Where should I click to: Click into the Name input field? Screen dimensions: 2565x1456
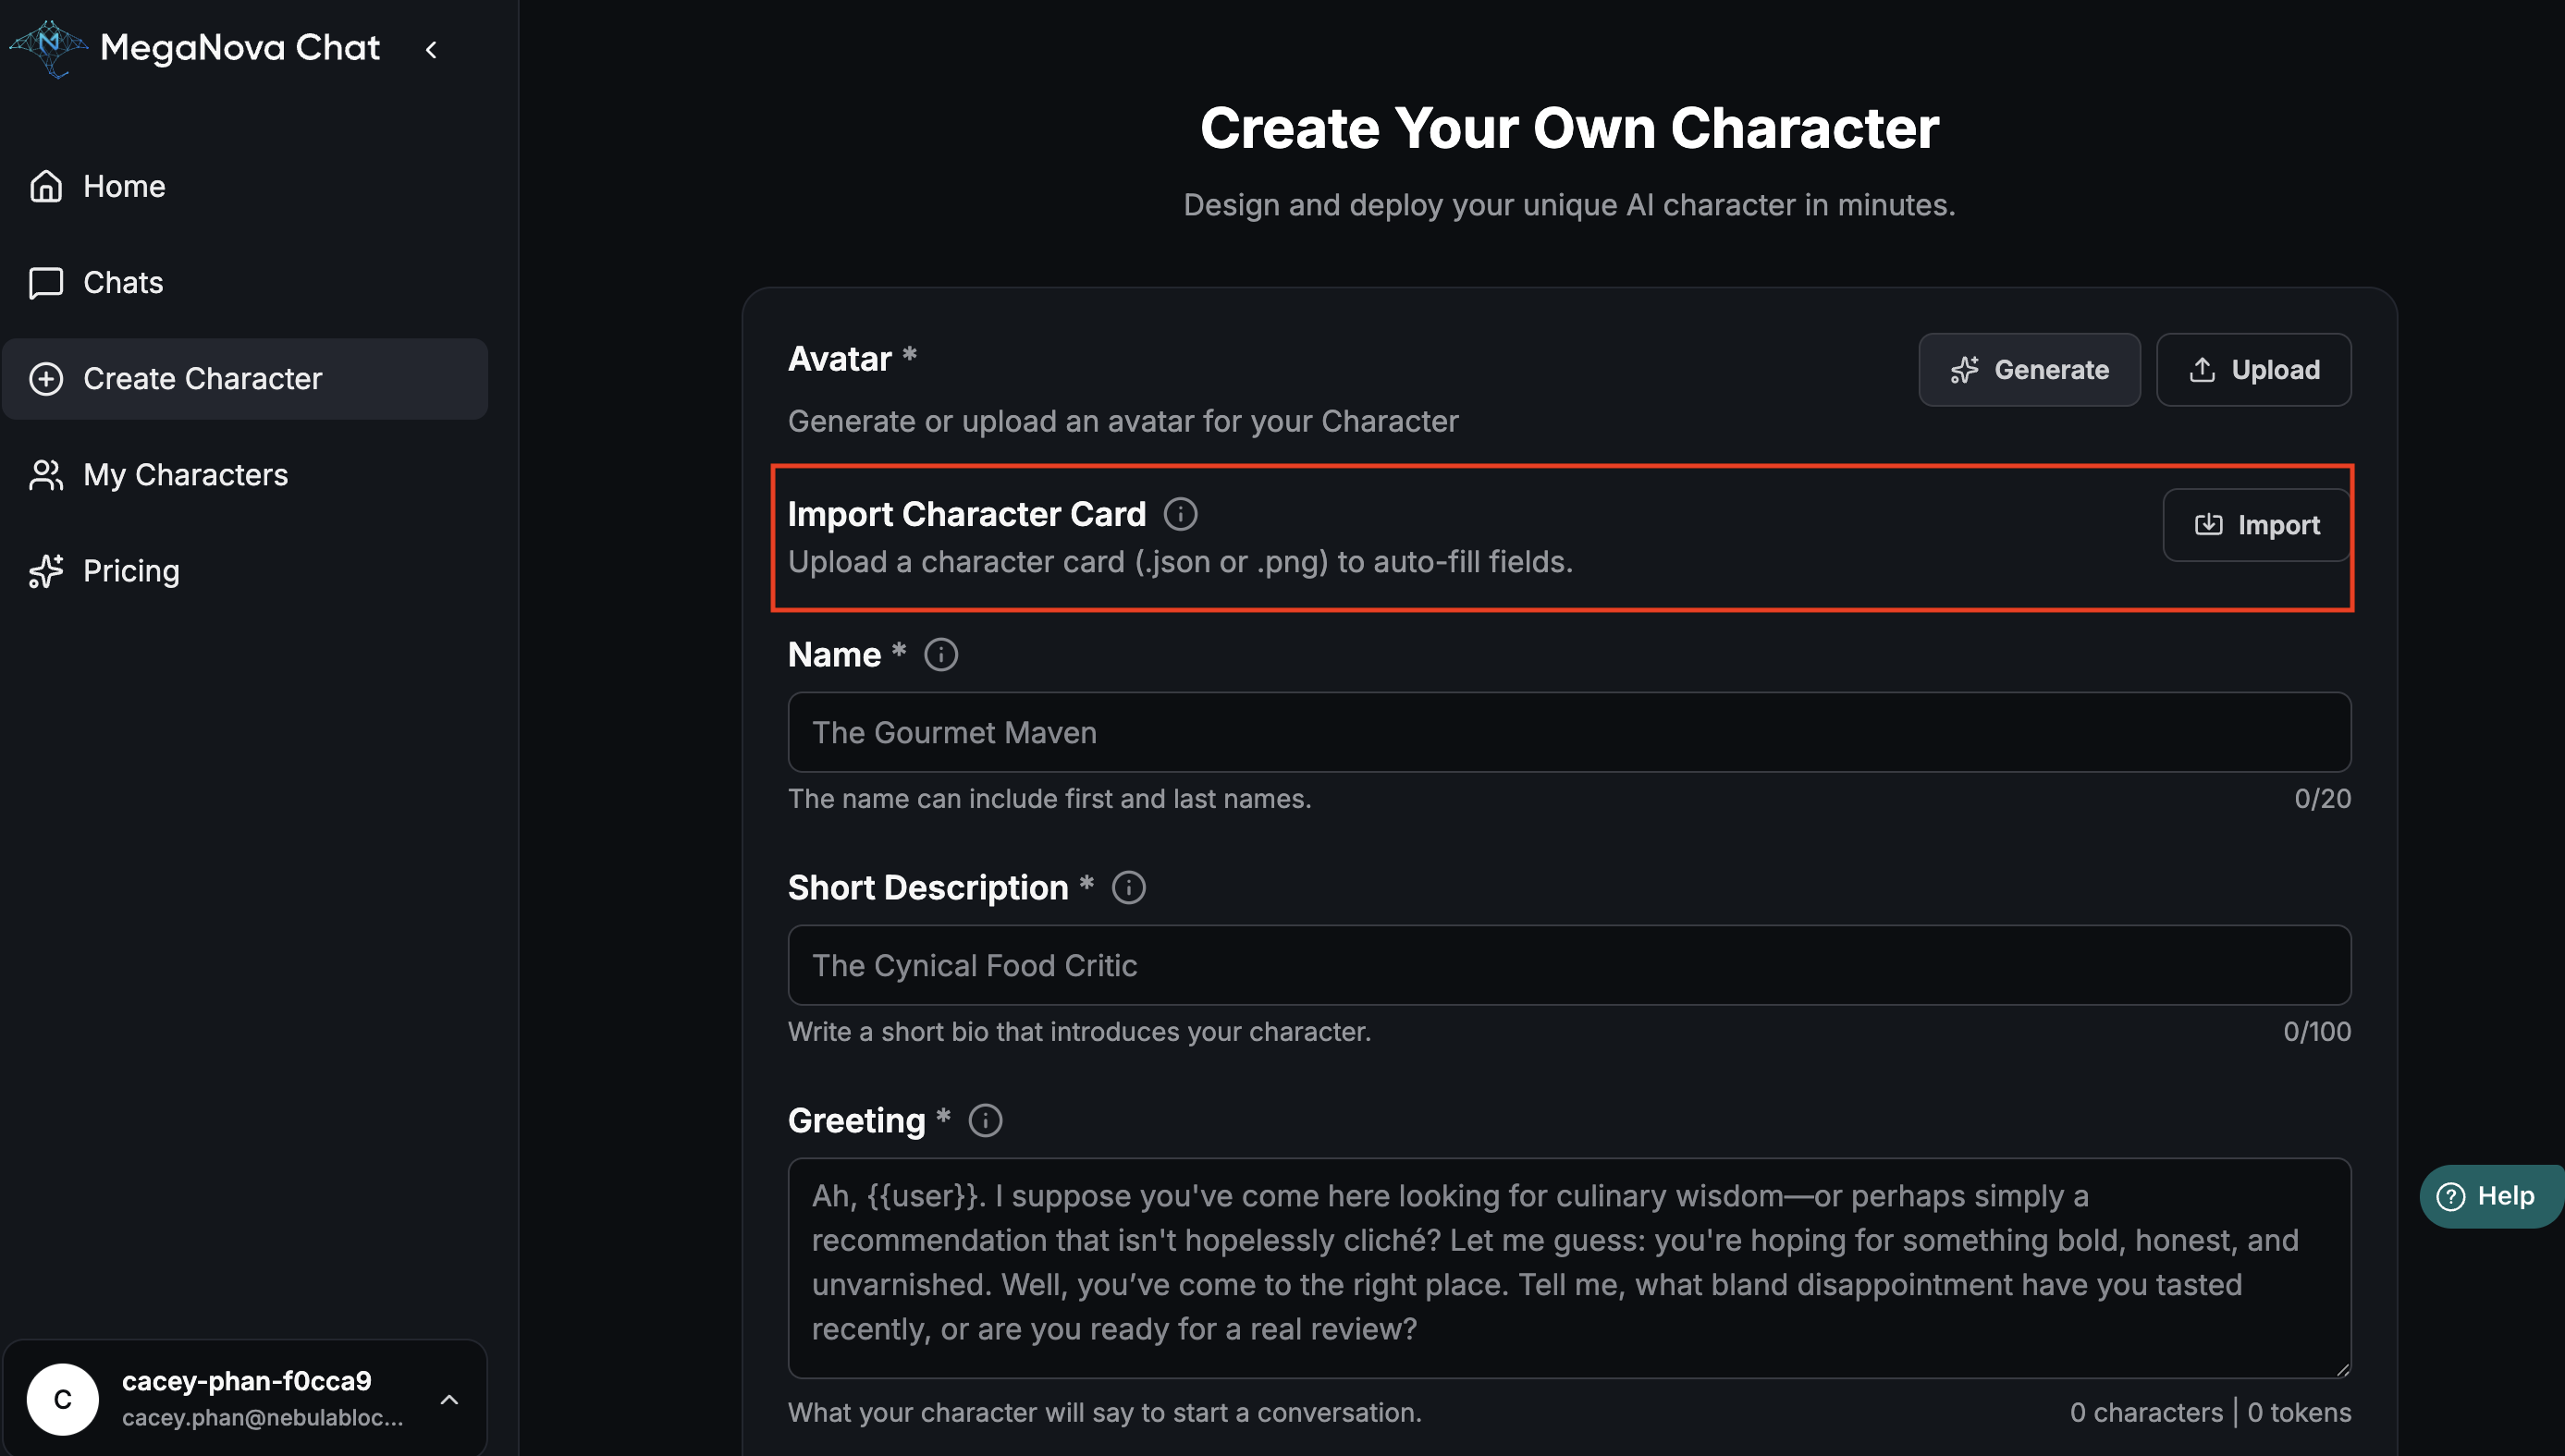coord(1568,733)
